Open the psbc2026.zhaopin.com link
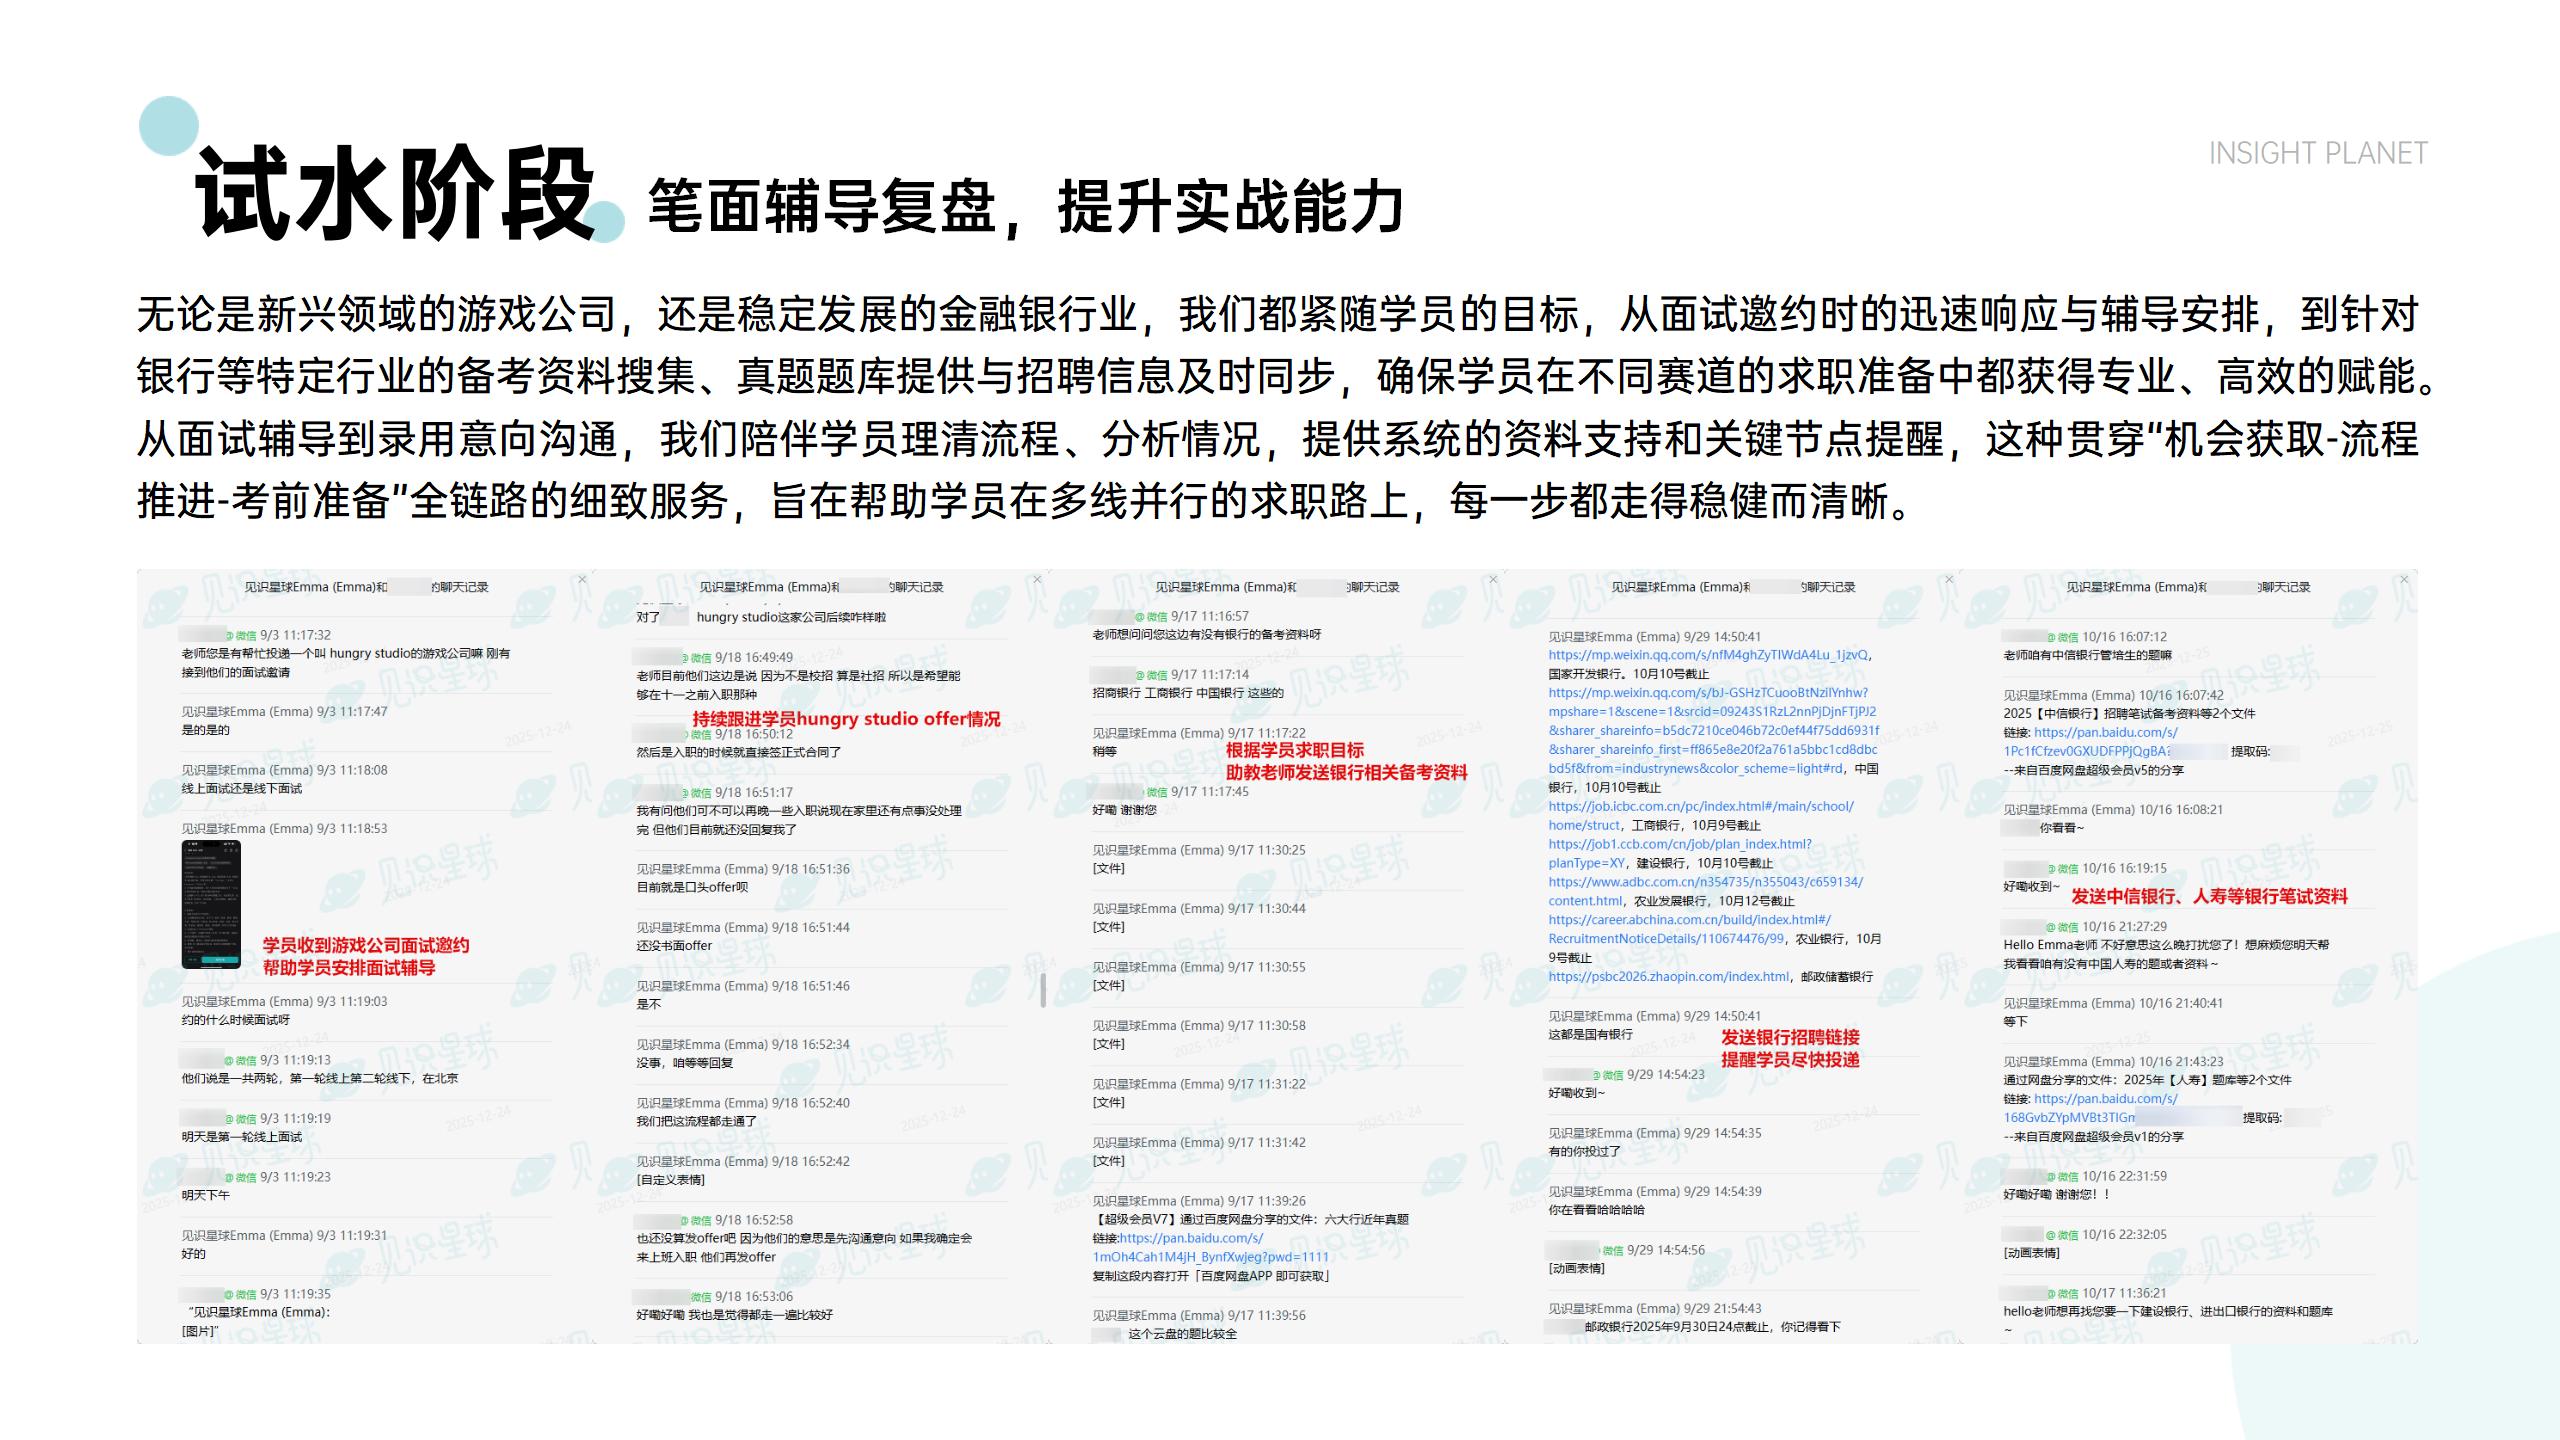 (x=1668, y=977)
